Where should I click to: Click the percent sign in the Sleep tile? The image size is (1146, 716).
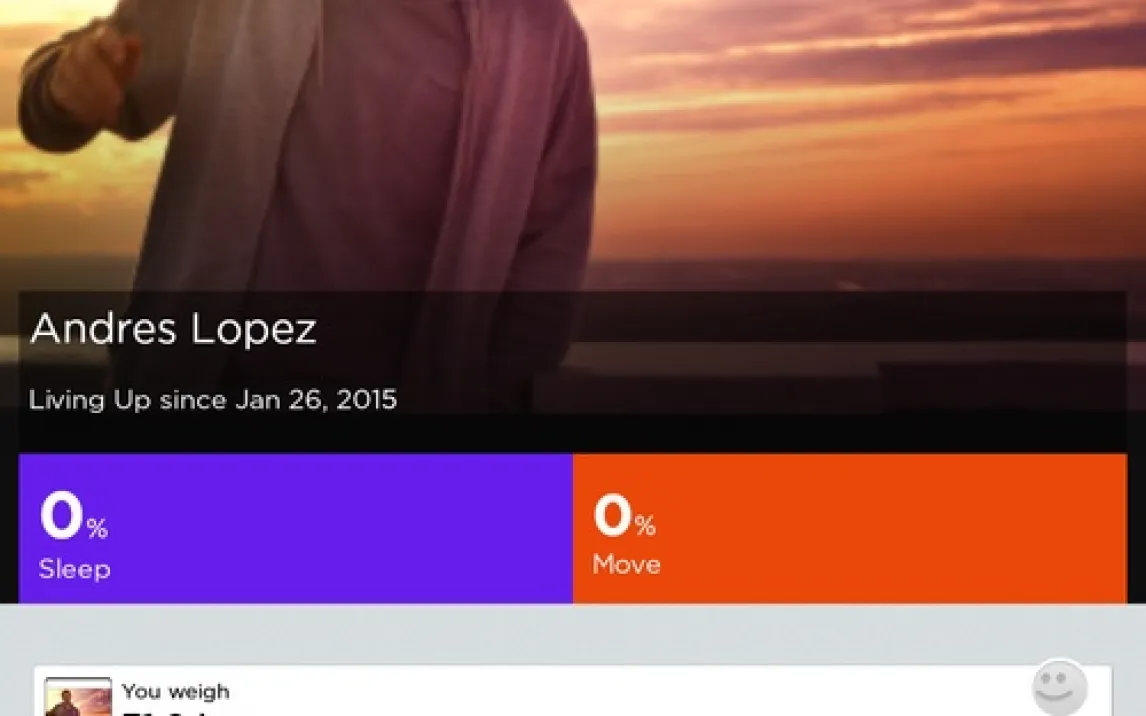(97, 528)
